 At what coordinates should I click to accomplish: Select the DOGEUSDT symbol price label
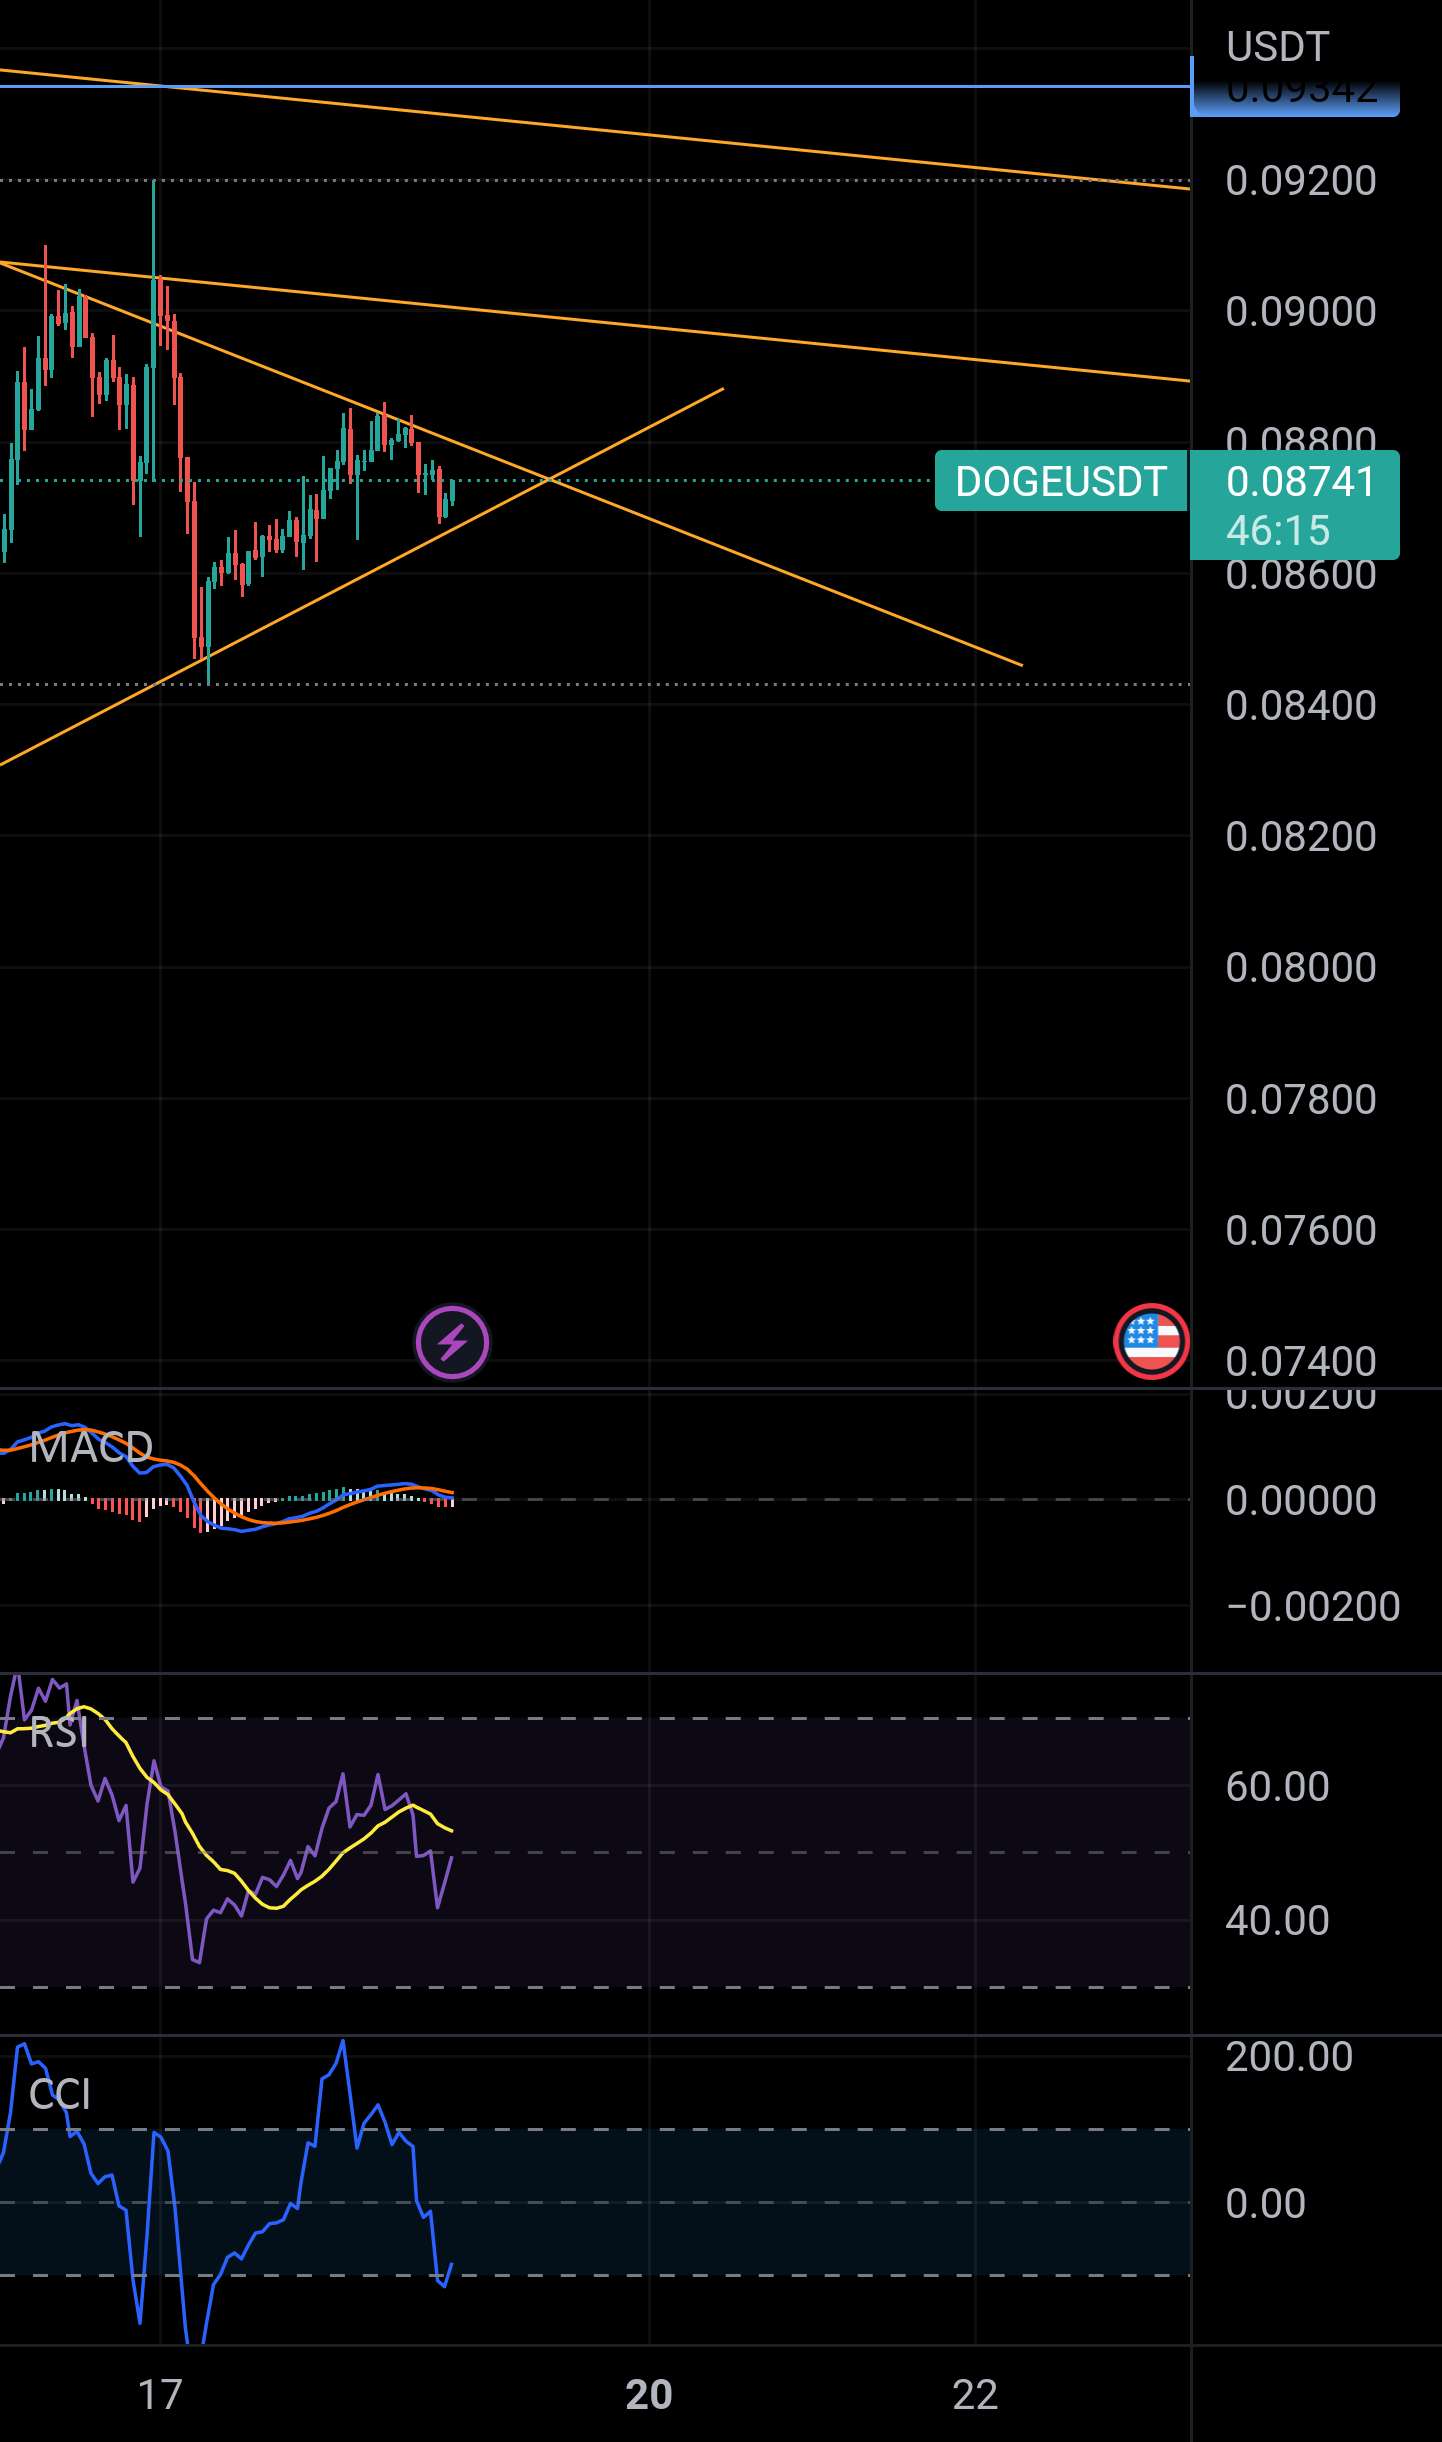[x=1061, y=481]
